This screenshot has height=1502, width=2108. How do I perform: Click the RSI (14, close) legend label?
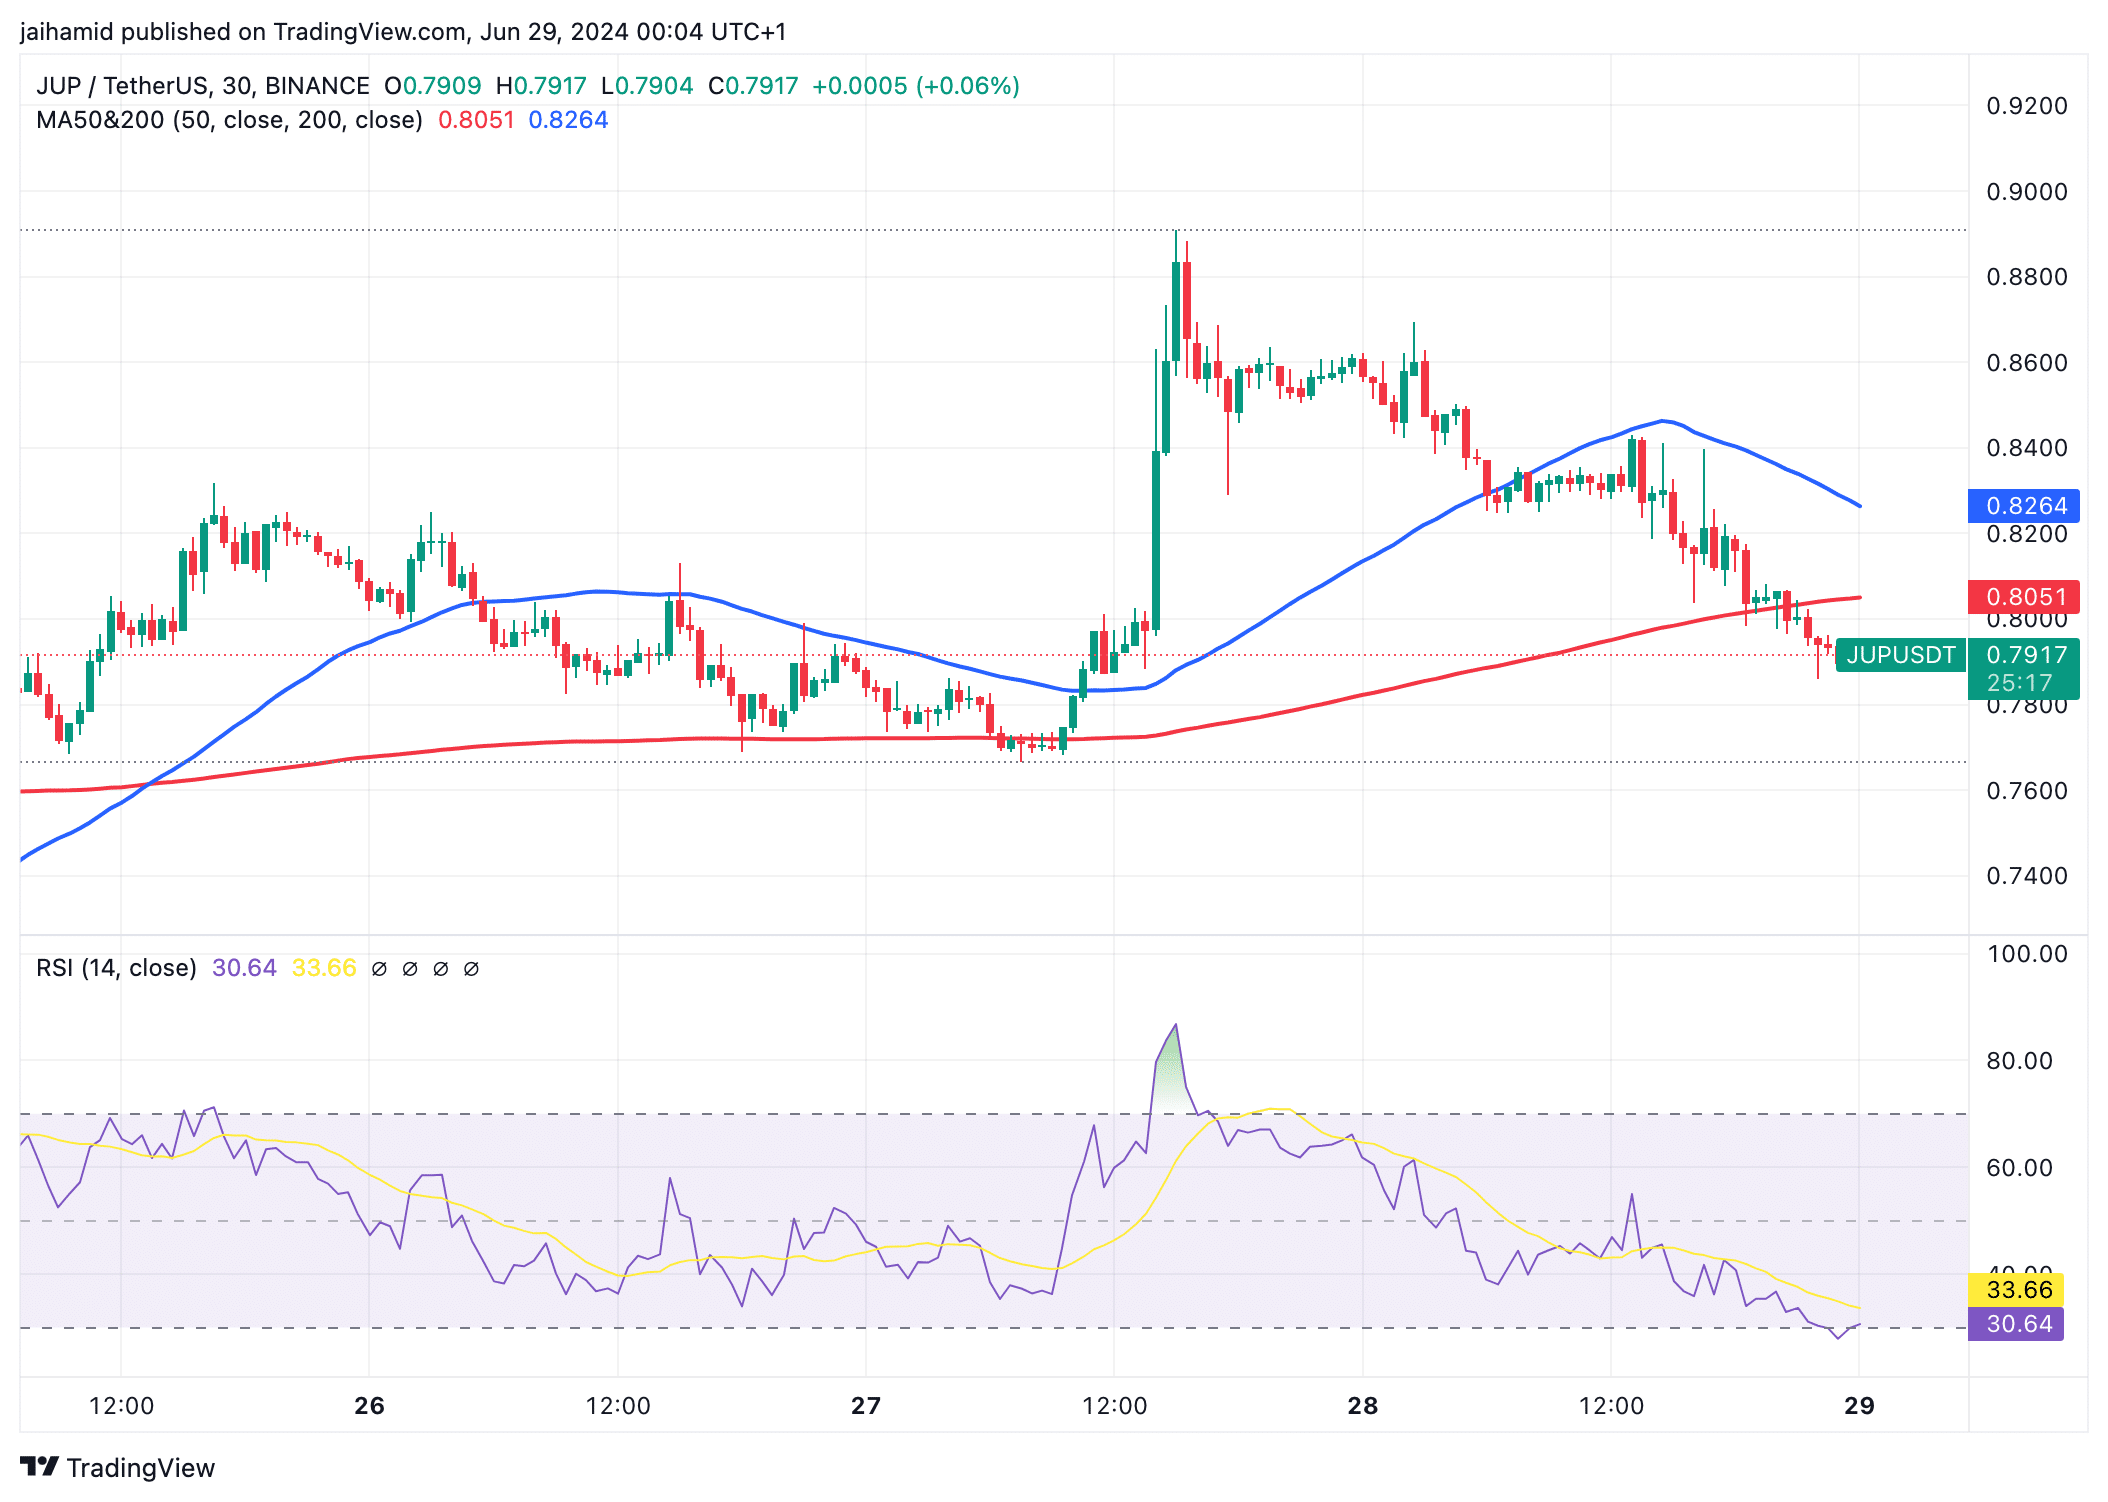point(116,968)
